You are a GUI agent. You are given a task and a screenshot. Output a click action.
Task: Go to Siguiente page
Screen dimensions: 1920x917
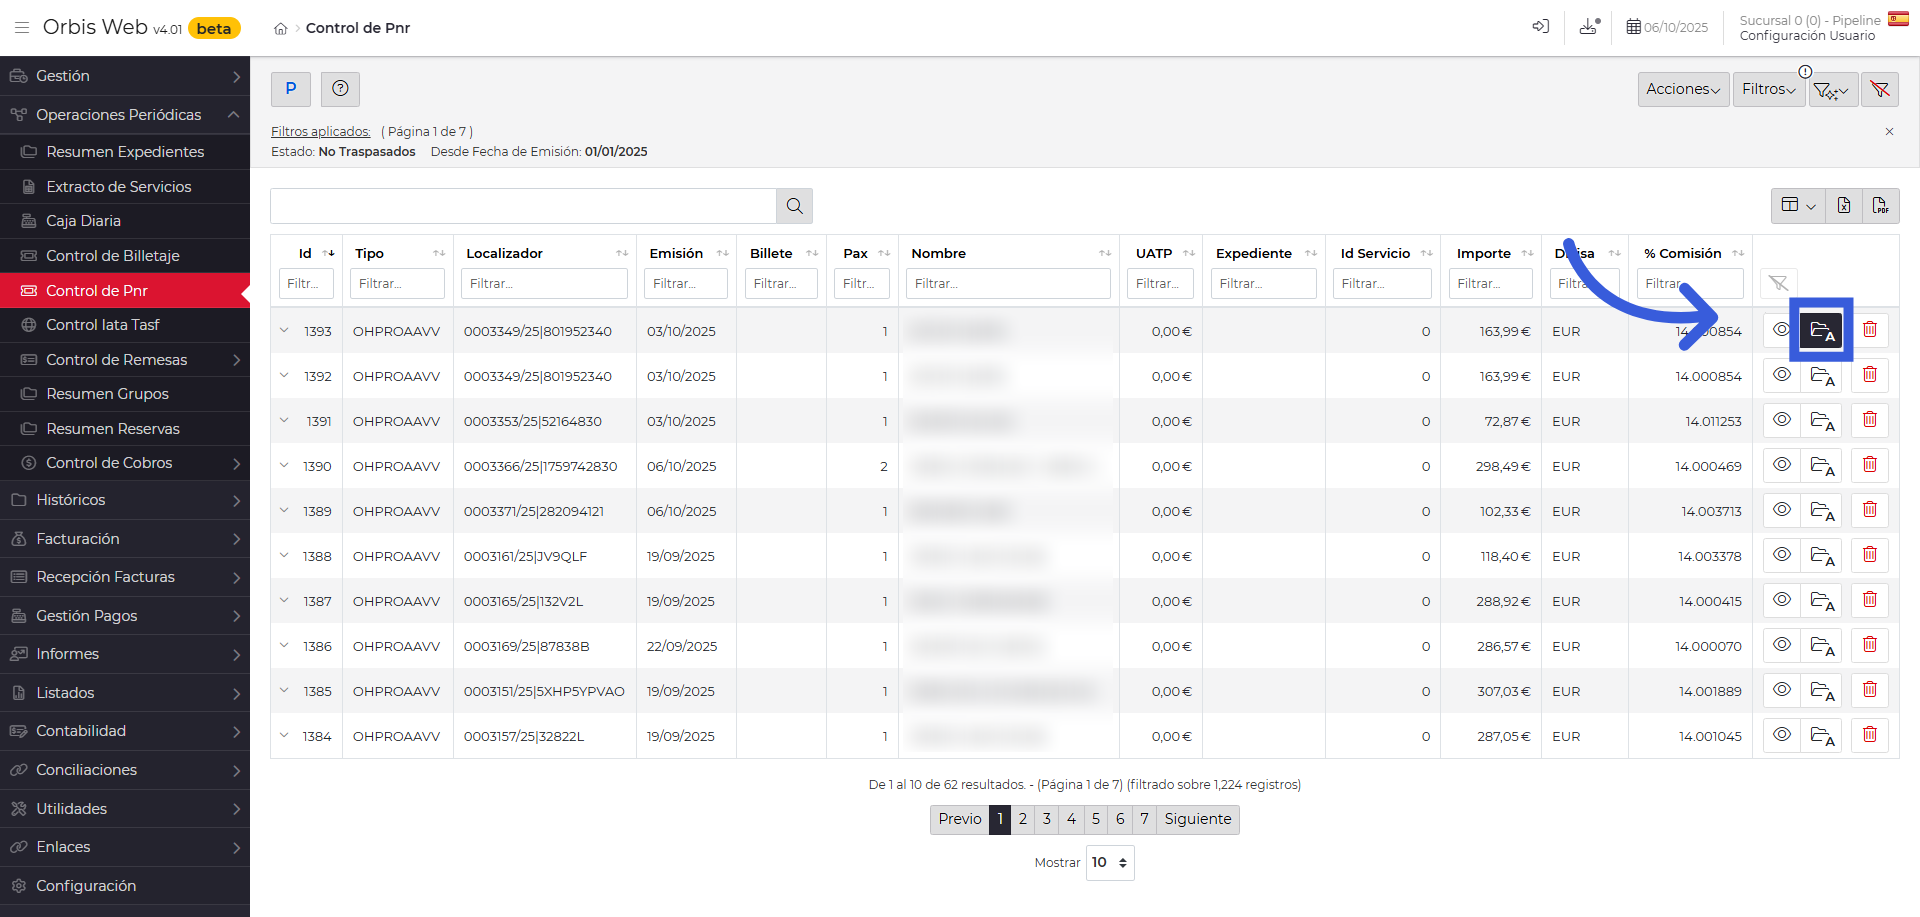(x=1197, y=819)
